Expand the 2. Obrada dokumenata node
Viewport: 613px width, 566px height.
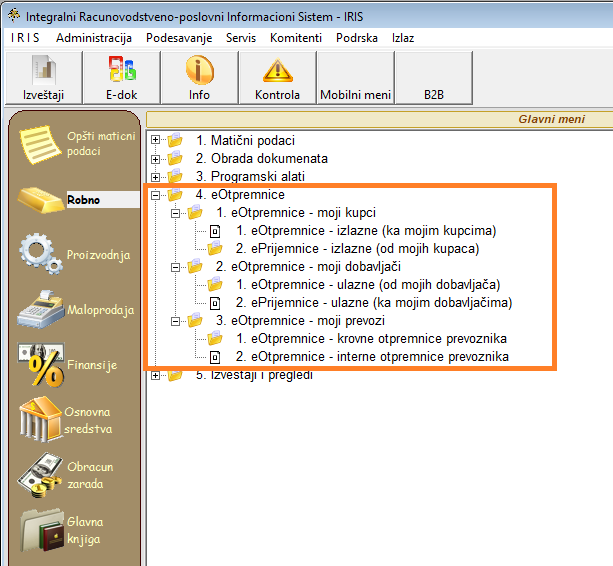point(155,158)
